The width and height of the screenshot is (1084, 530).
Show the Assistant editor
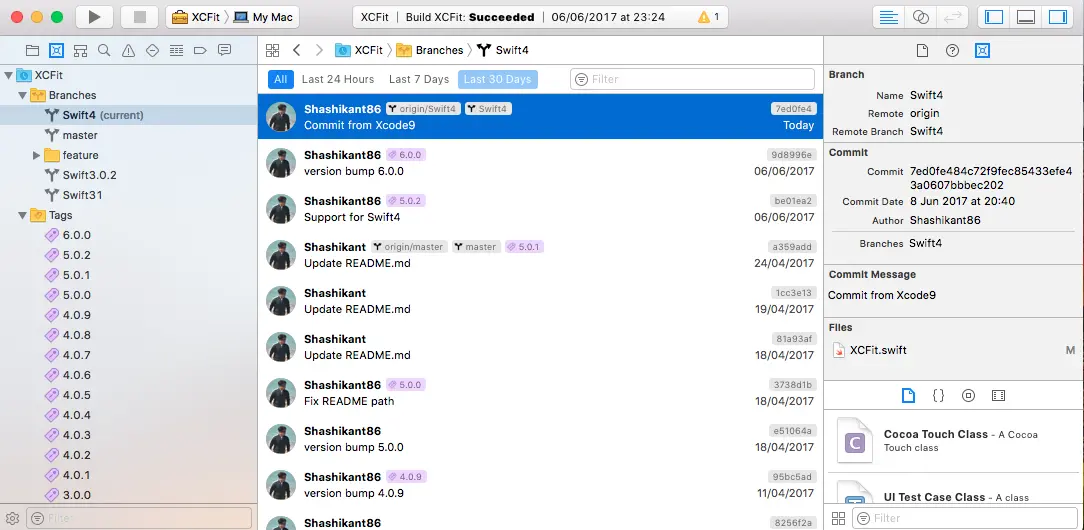pos(920,17)
